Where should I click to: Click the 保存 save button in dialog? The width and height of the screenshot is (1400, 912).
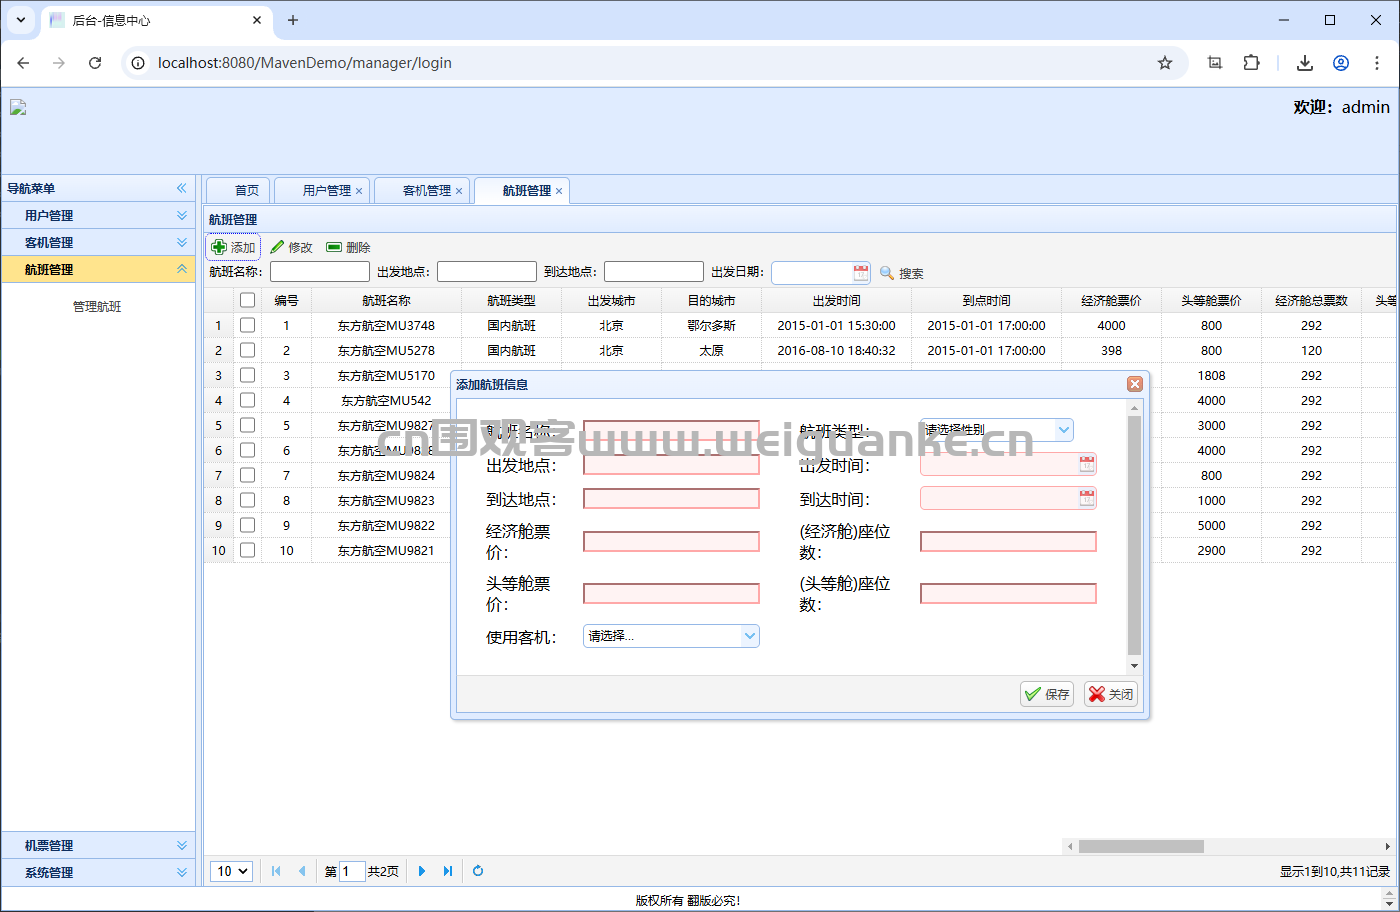click(1046, 693)
